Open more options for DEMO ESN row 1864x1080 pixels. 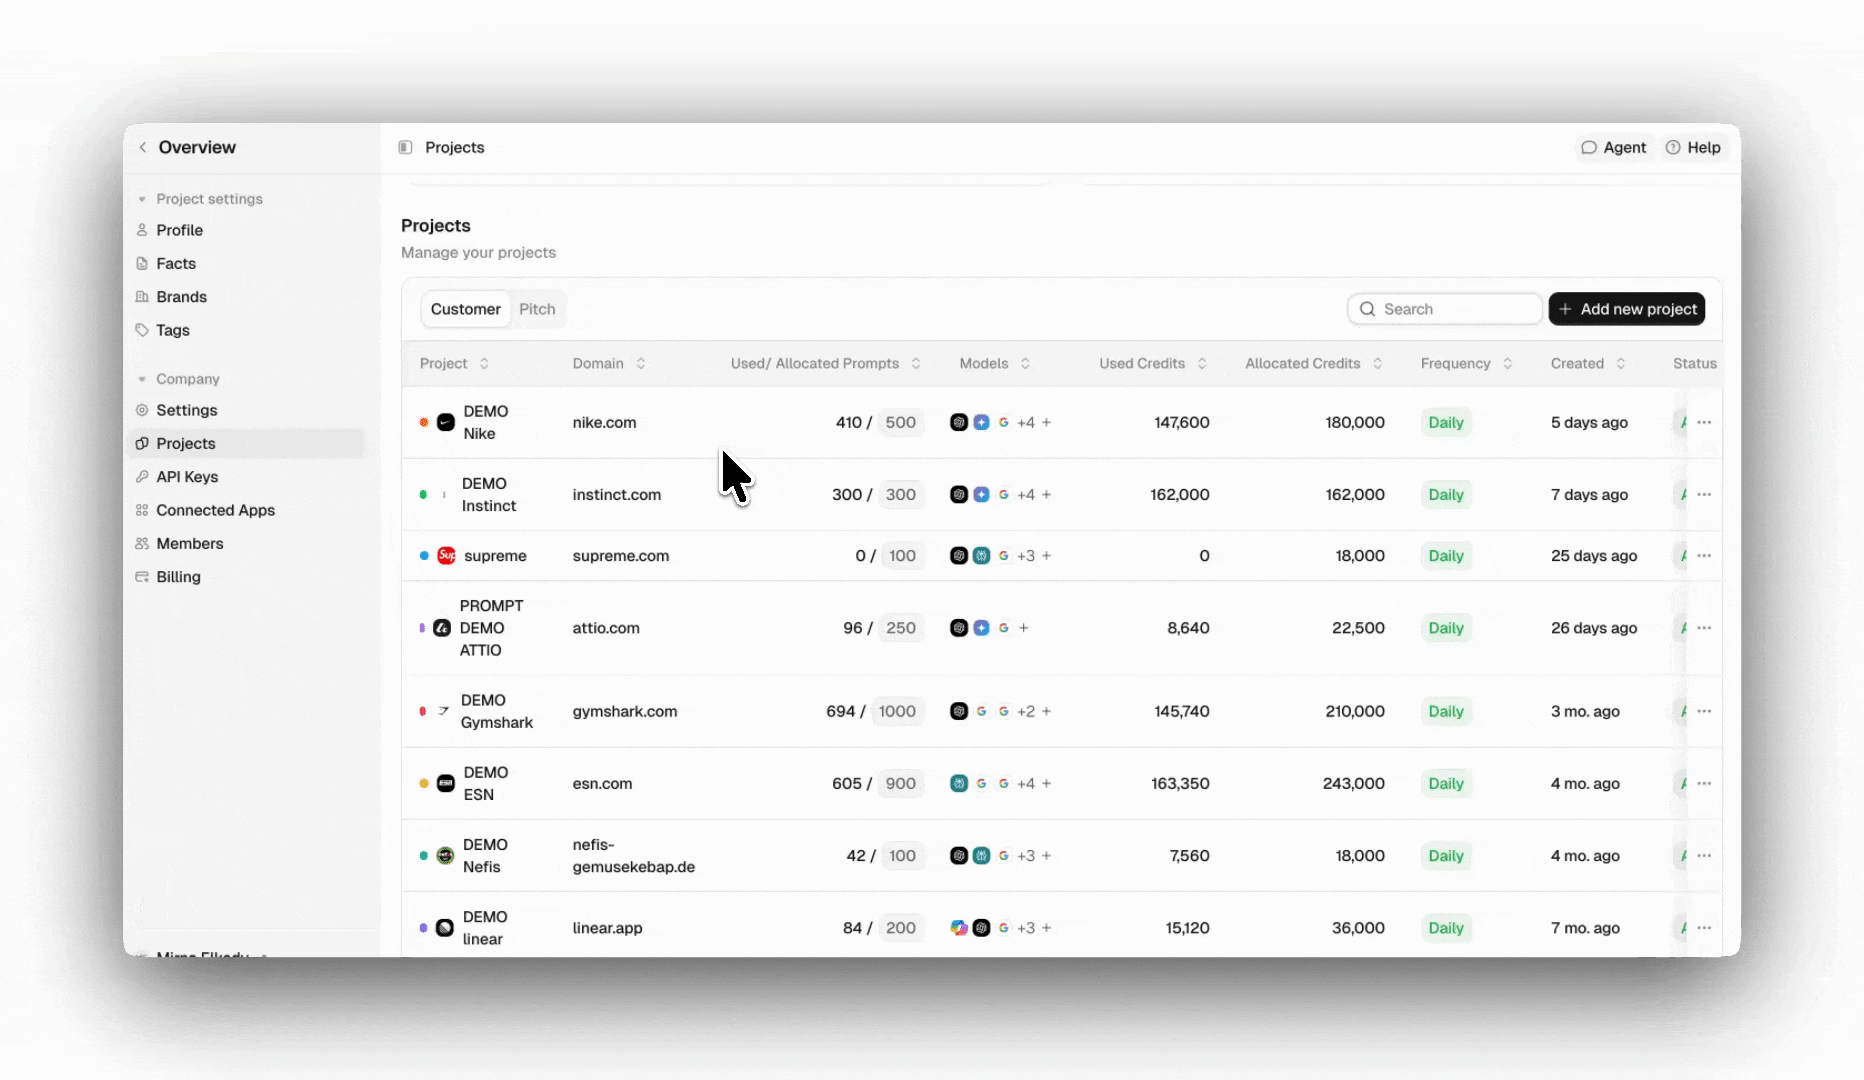[x=1704, y=783]
